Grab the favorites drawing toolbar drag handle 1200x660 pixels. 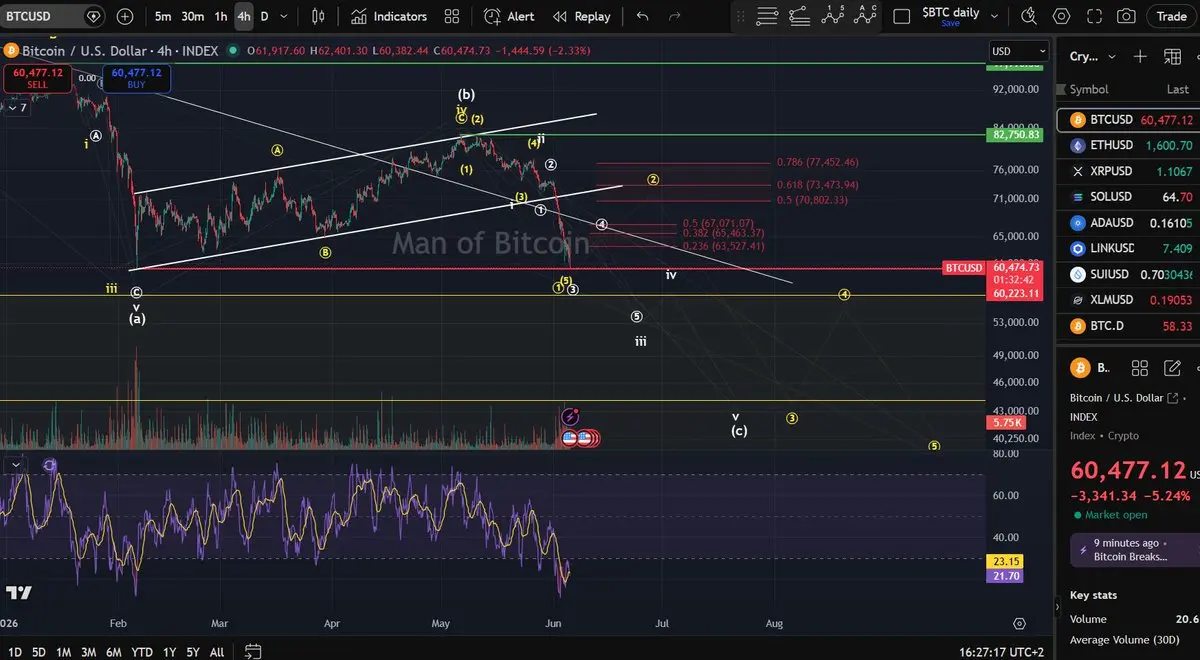(741, 16)
